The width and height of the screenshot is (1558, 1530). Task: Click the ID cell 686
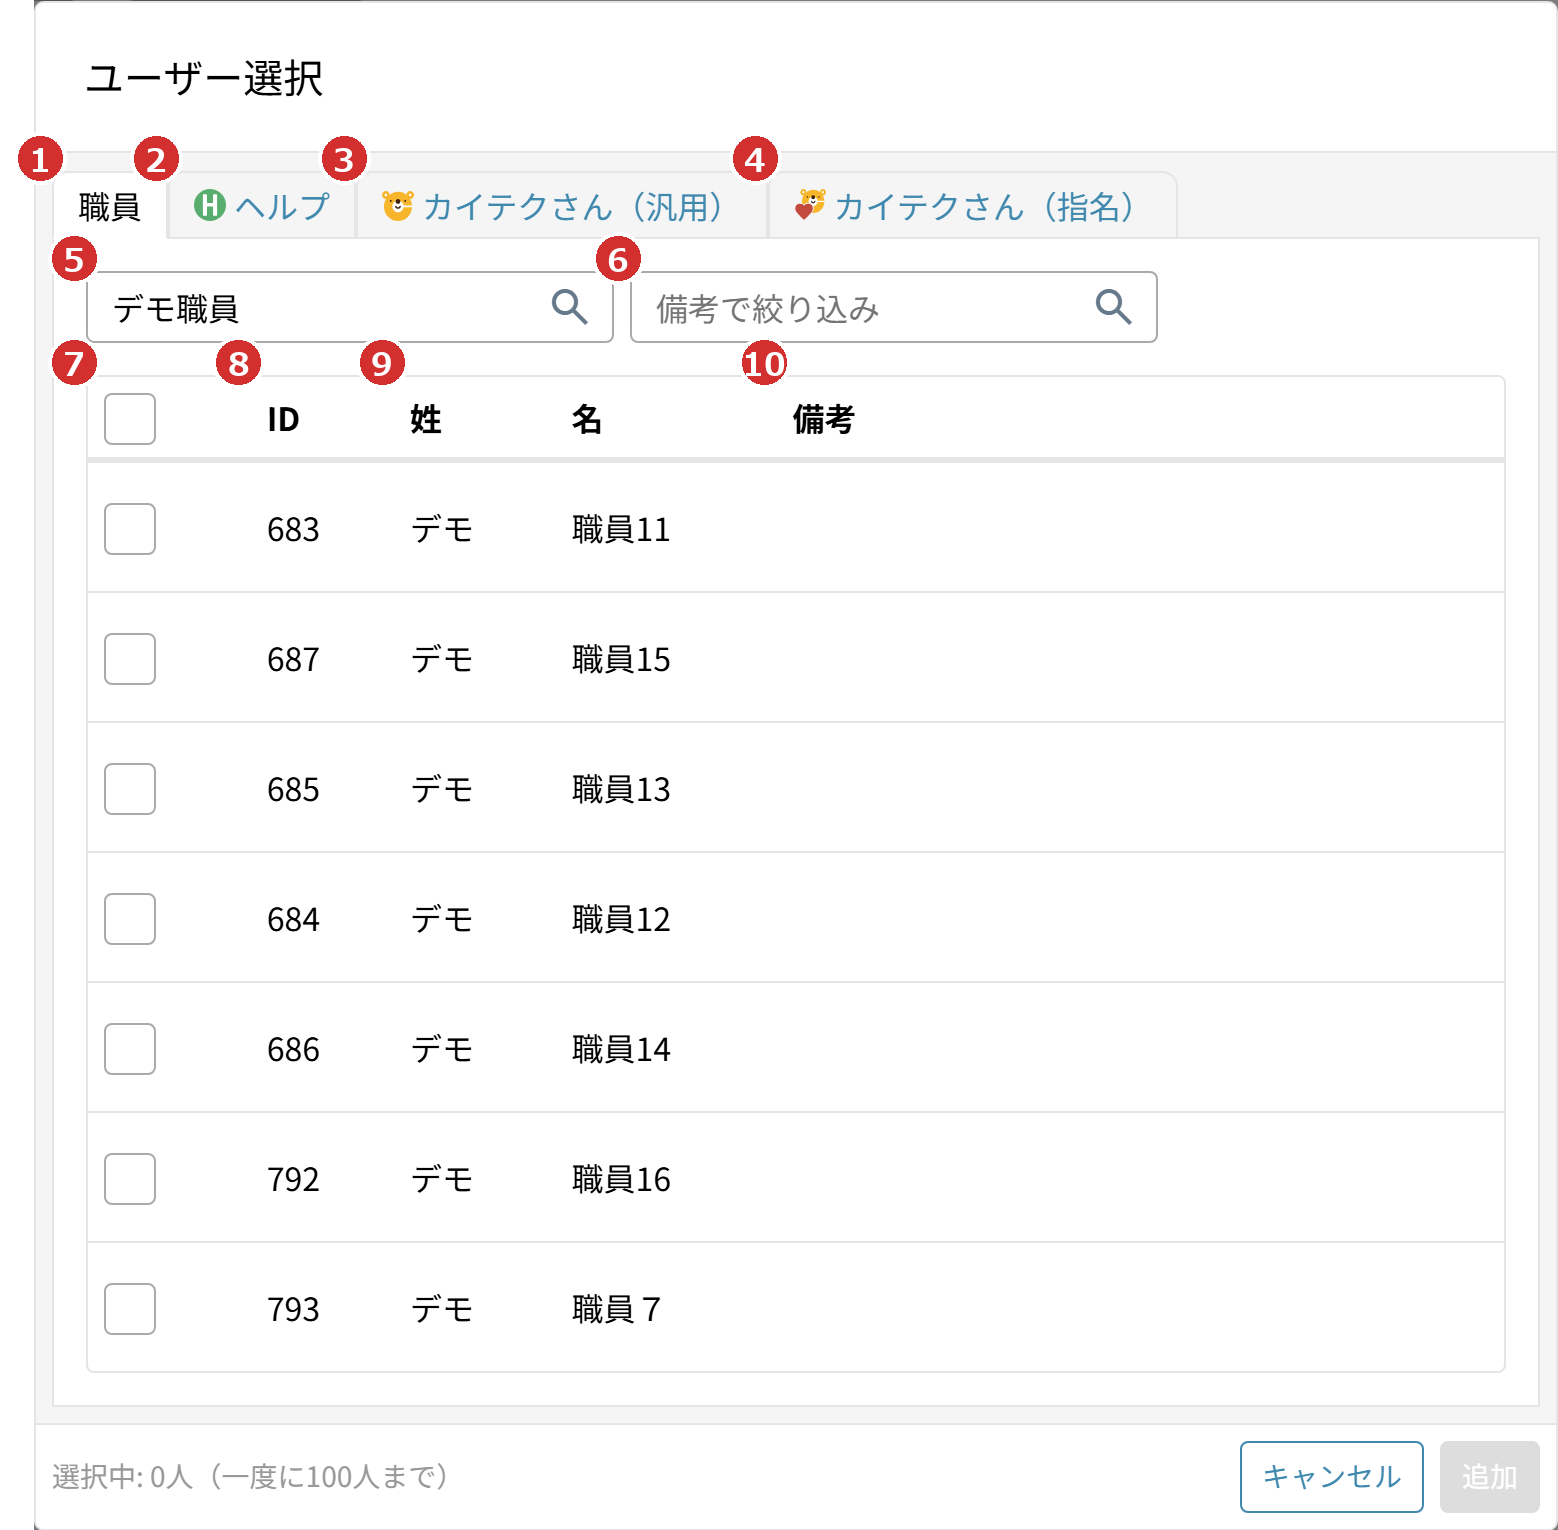(x=293, y=1049)
